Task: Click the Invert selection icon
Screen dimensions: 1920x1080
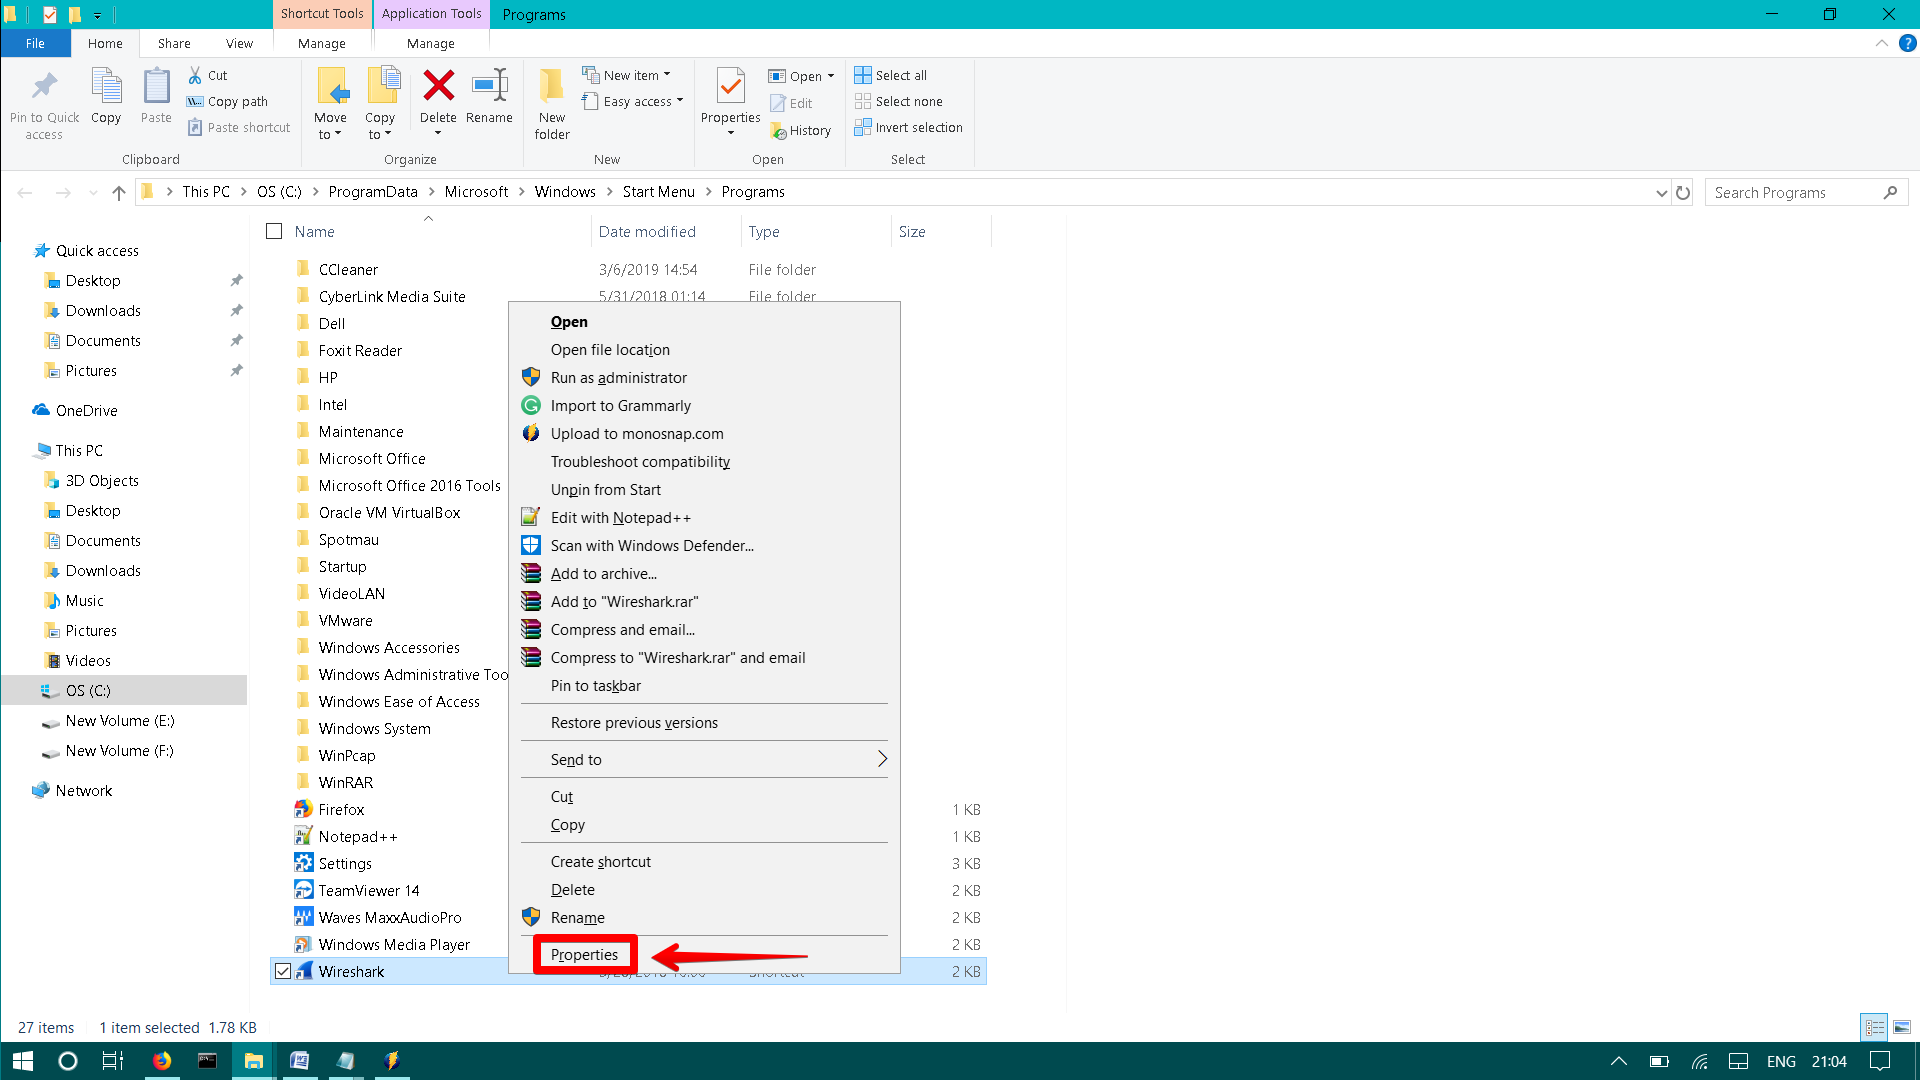Action: point(863,127)
